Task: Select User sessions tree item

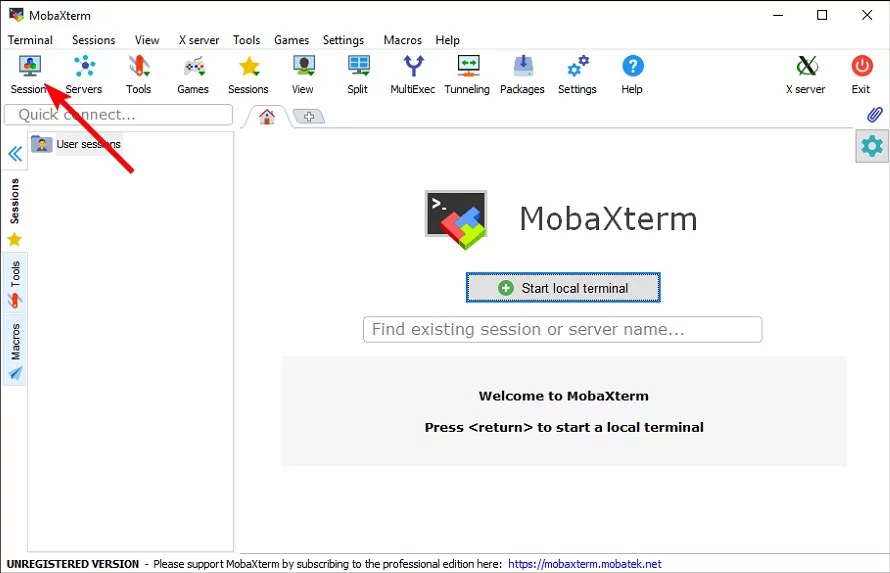Action: [x=76, y=144]
